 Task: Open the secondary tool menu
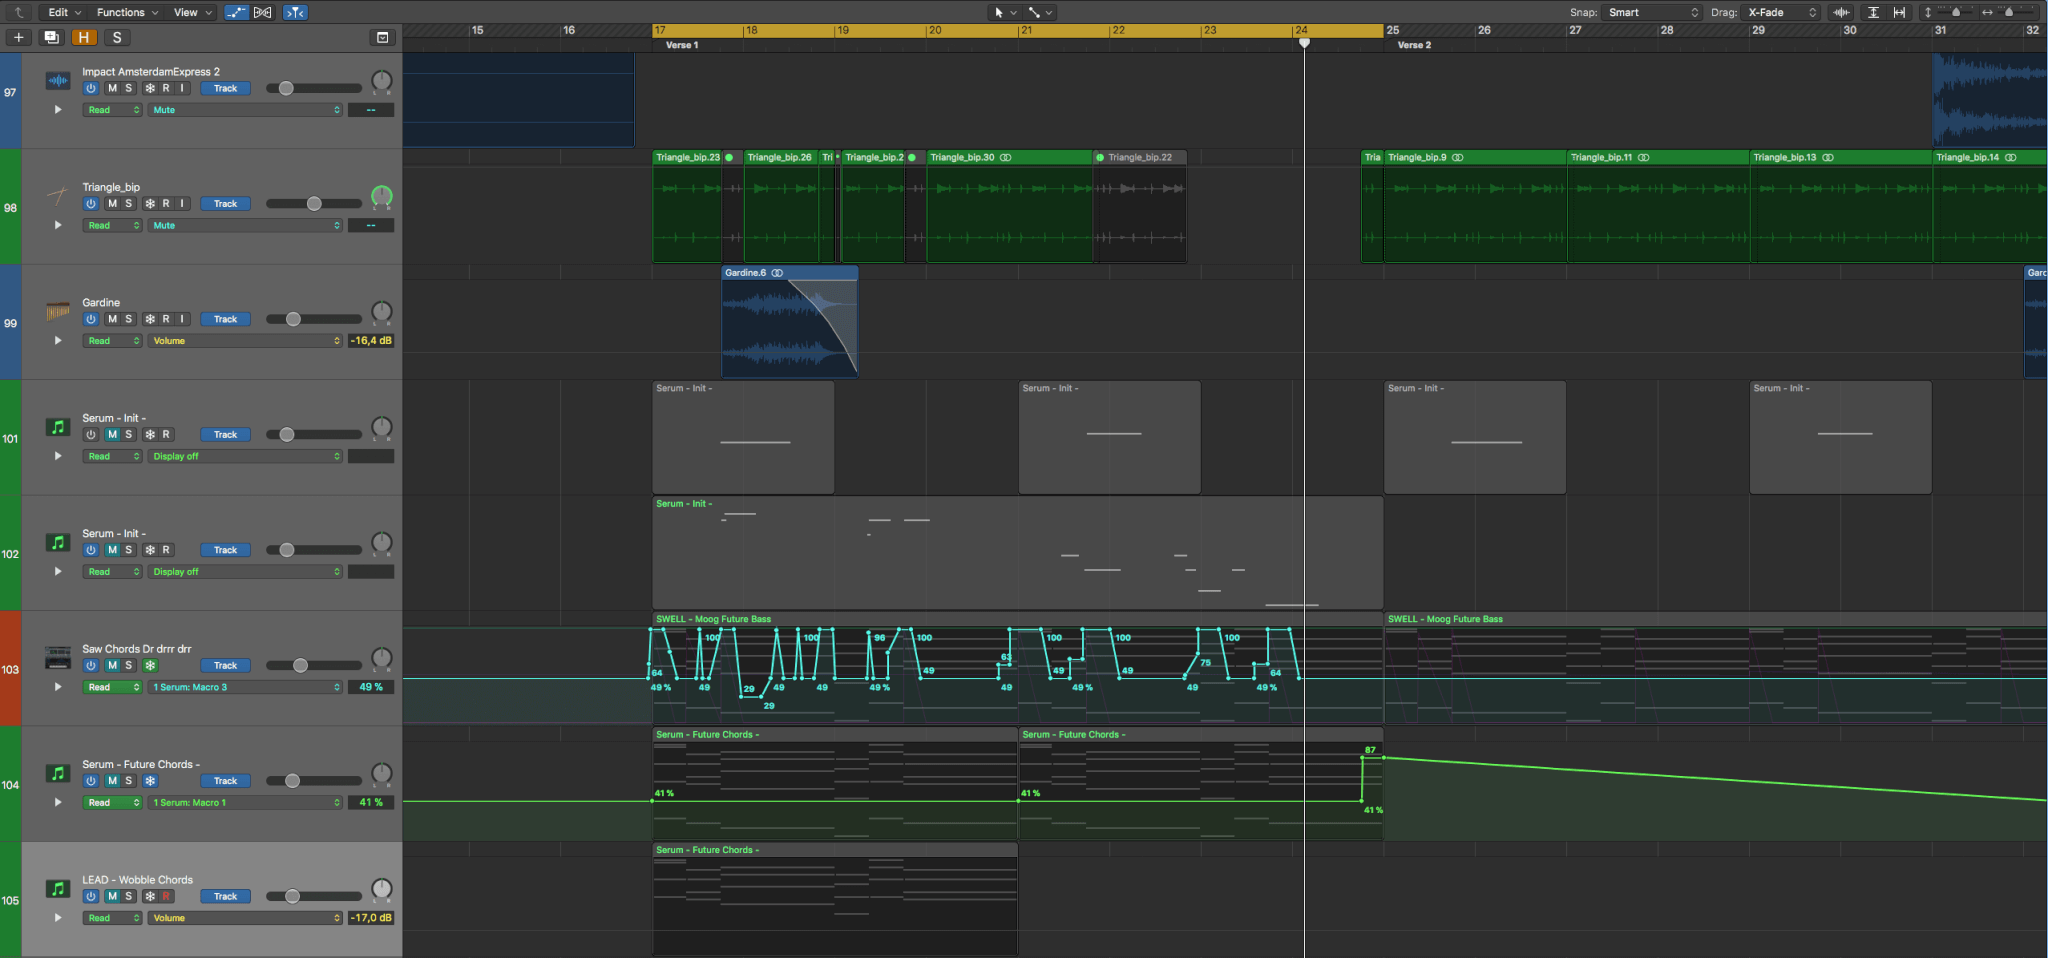1040,12
